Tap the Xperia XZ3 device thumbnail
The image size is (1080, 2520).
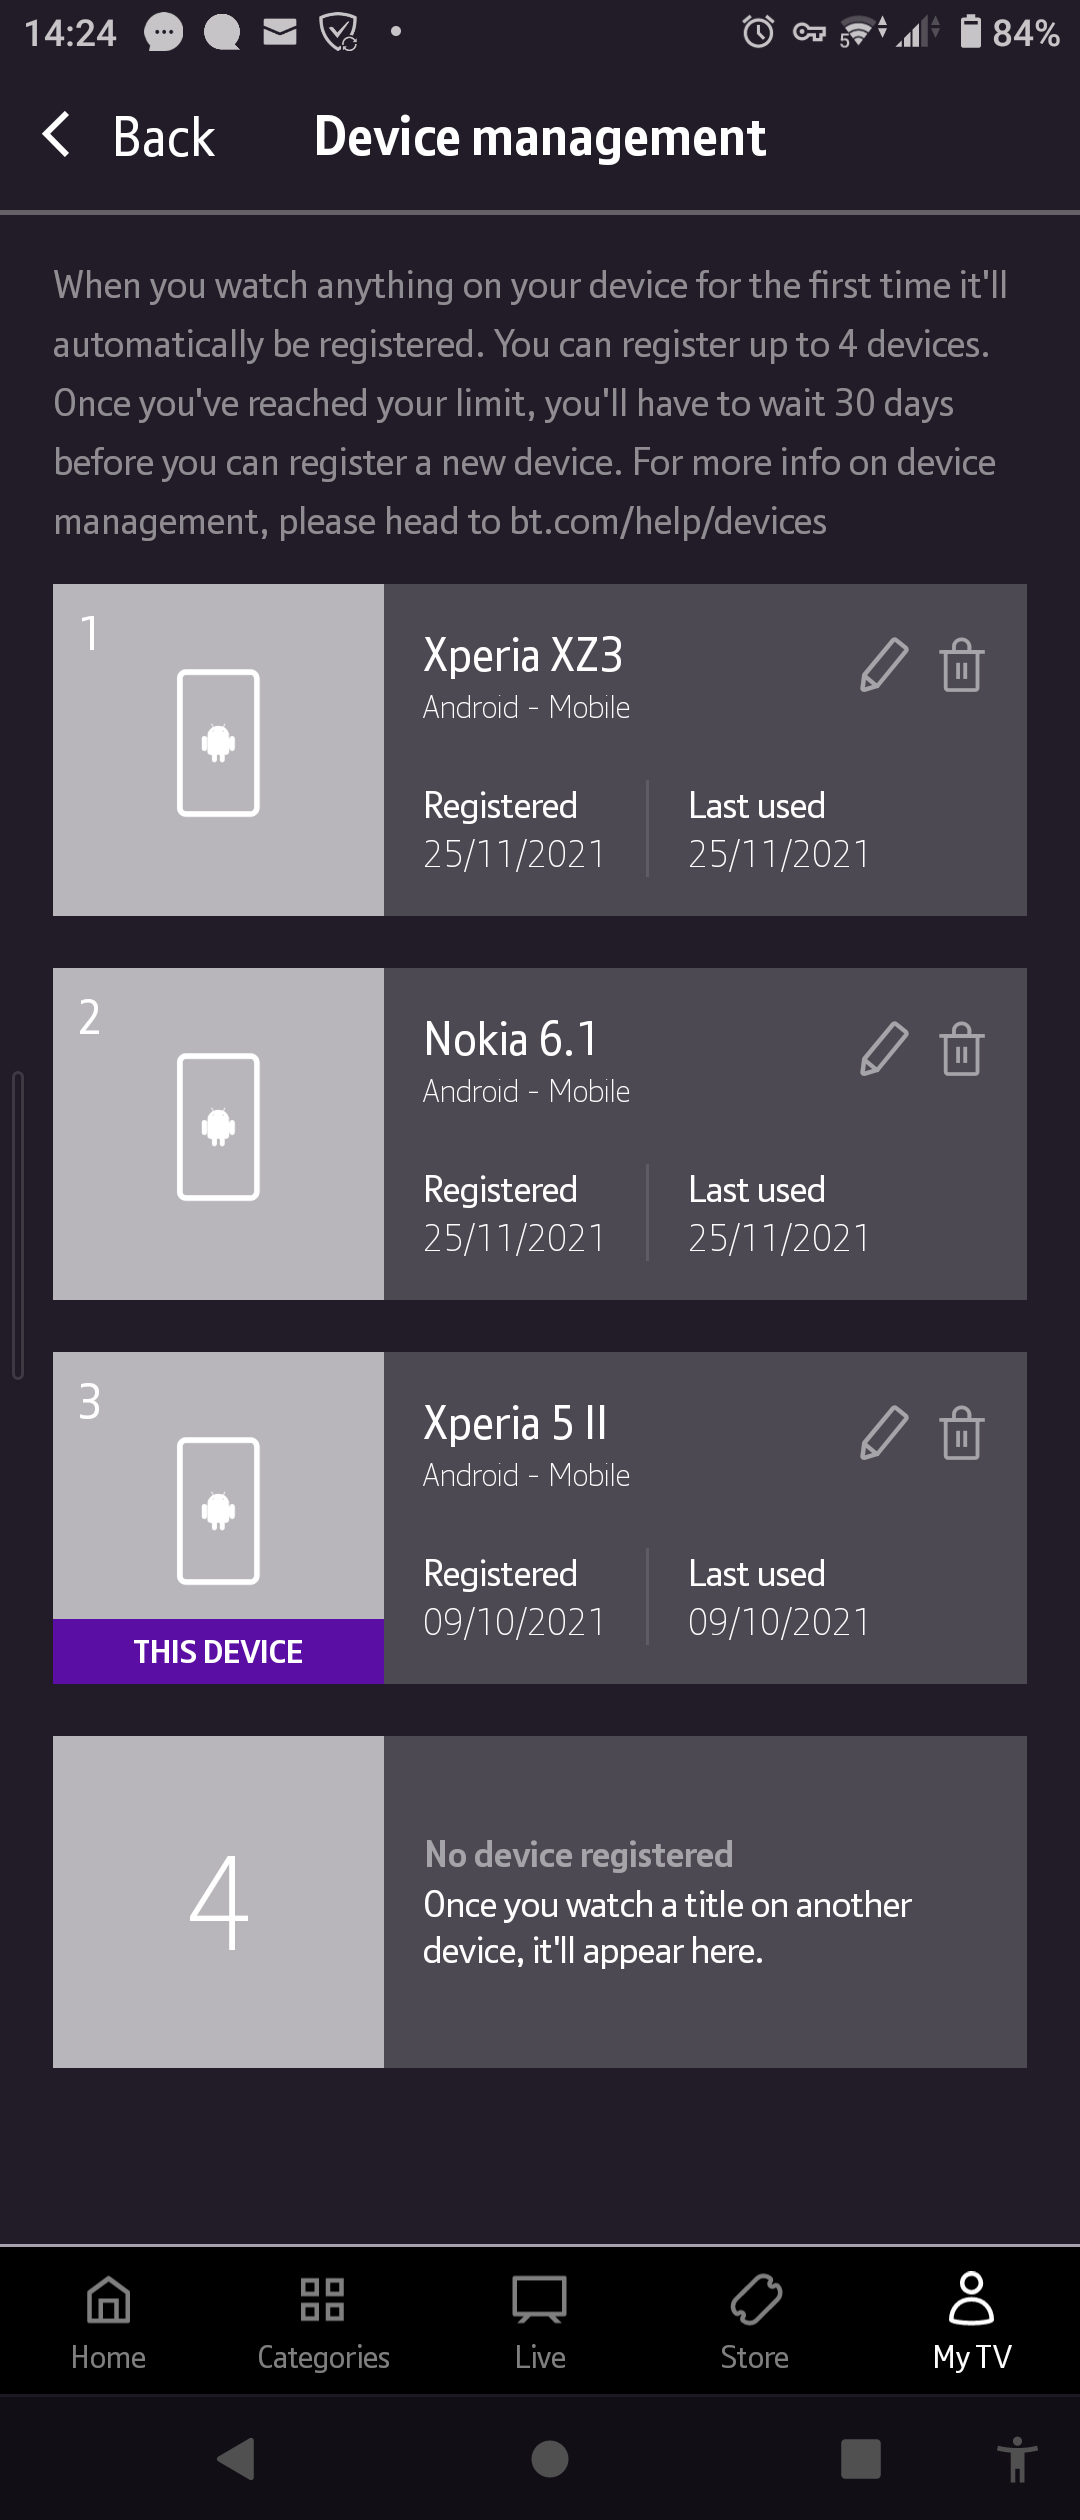tap(218, 749)
